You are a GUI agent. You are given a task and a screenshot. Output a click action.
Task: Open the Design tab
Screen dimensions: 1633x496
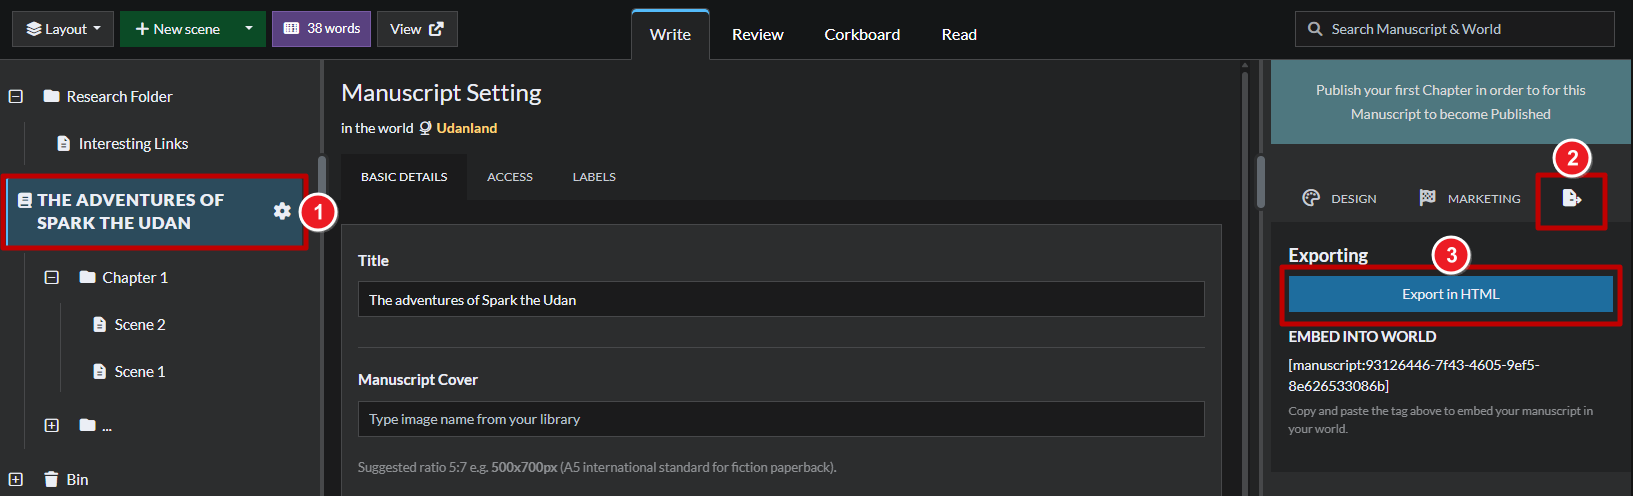(x=1339, y=198)
